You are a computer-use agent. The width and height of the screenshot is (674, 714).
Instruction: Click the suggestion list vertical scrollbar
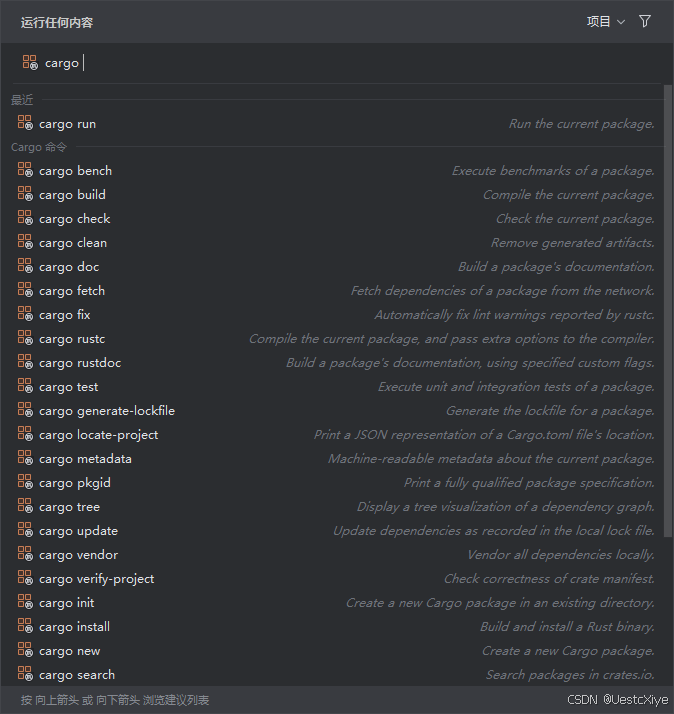point(668,311)
